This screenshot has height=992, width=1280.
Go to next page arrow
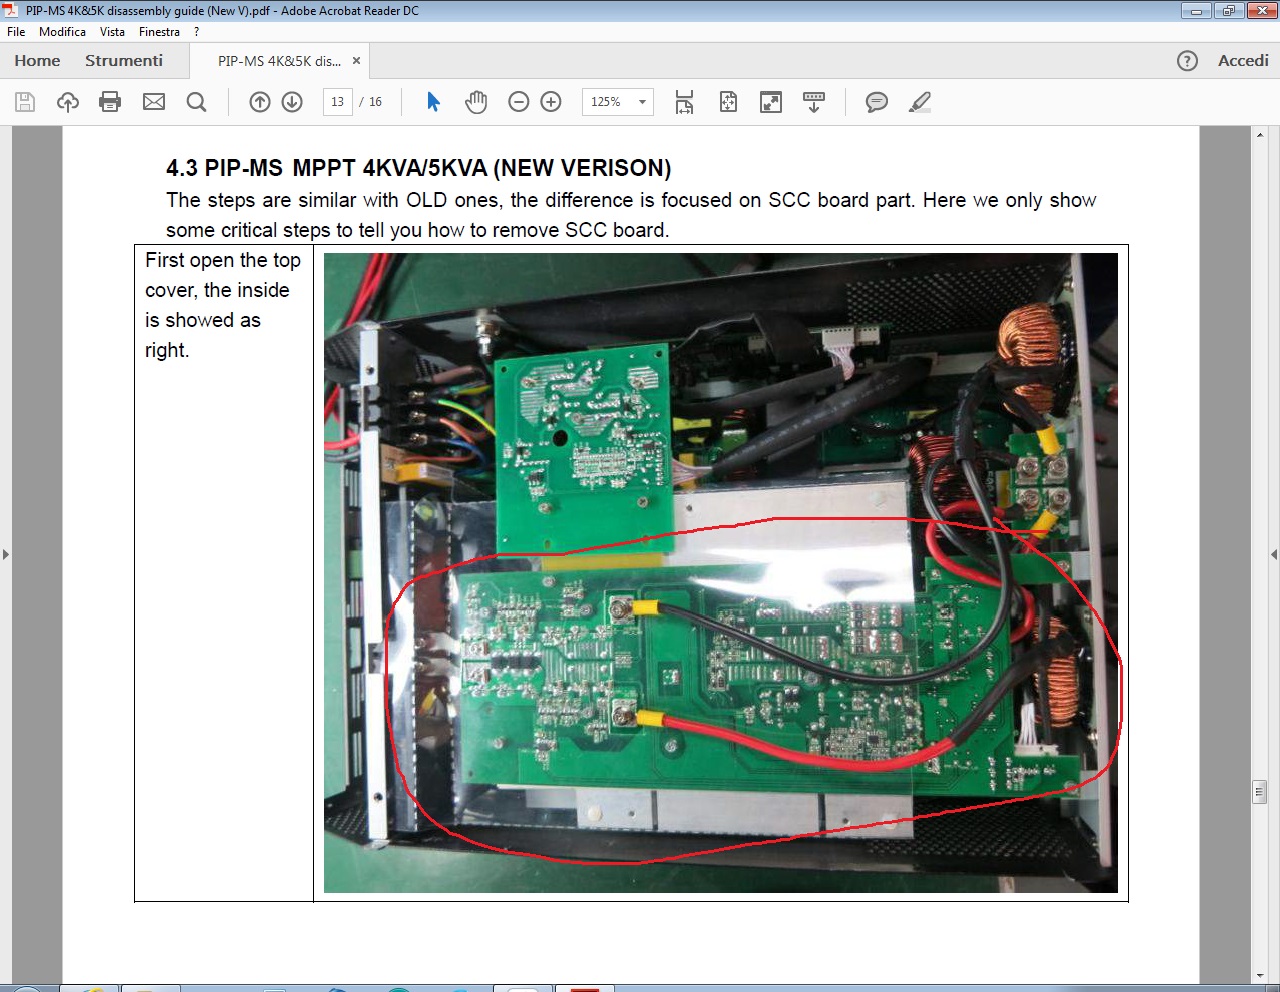[x=292, y=102]
